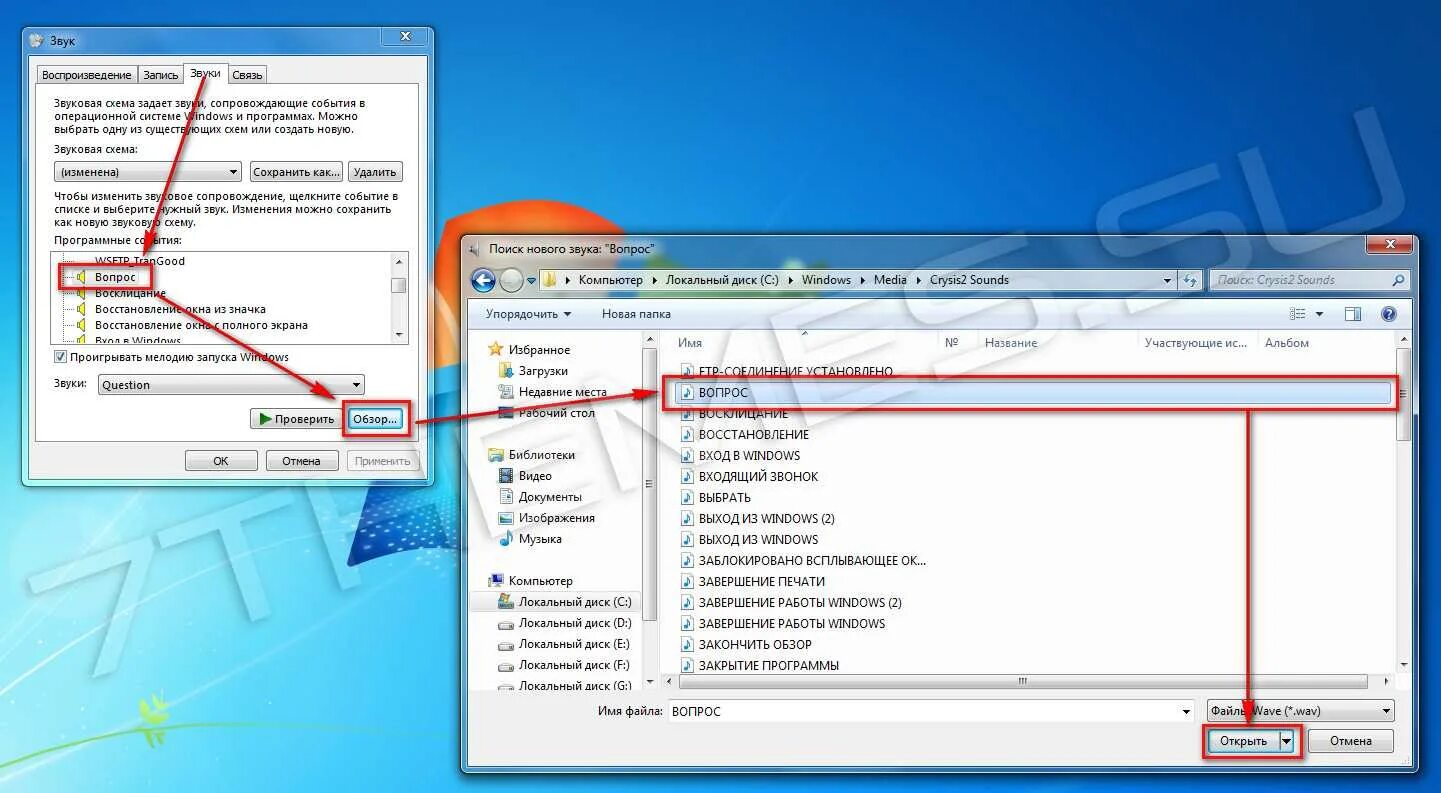Open the Звуки Question dropdown
This screenshot has height=793, width=1441.
[231, 385]
